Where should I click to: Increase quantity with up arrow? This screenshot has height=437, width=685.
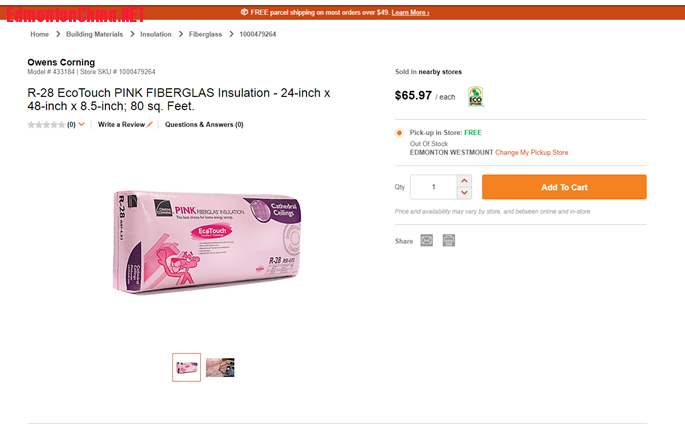tap(464, 181)
